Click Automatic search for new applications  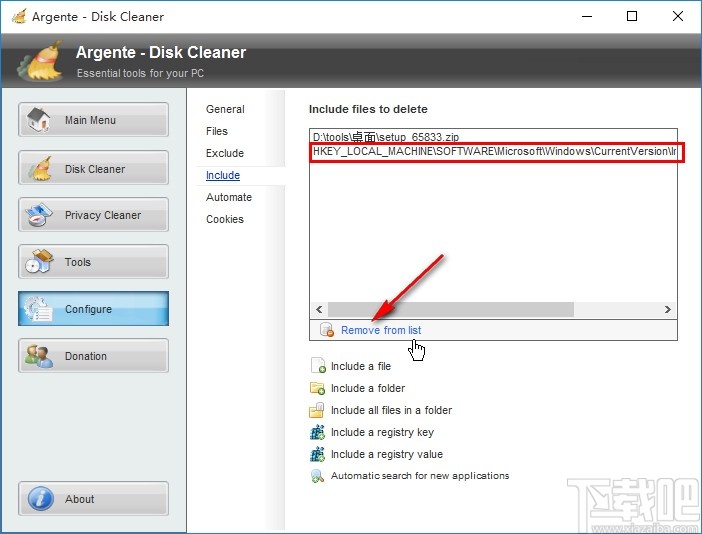tap(420, 475)
